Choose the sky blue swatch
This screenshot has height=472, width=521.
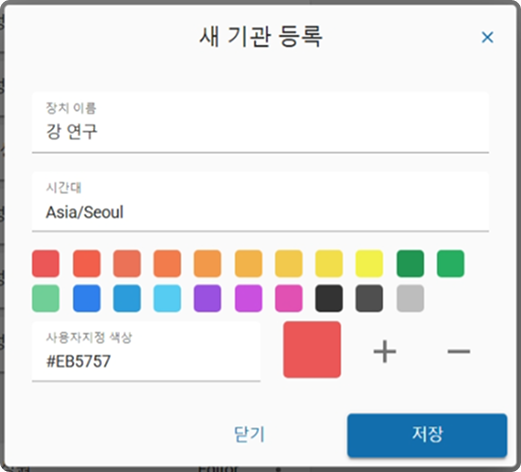pyautogui.click(x=167, y=298)
